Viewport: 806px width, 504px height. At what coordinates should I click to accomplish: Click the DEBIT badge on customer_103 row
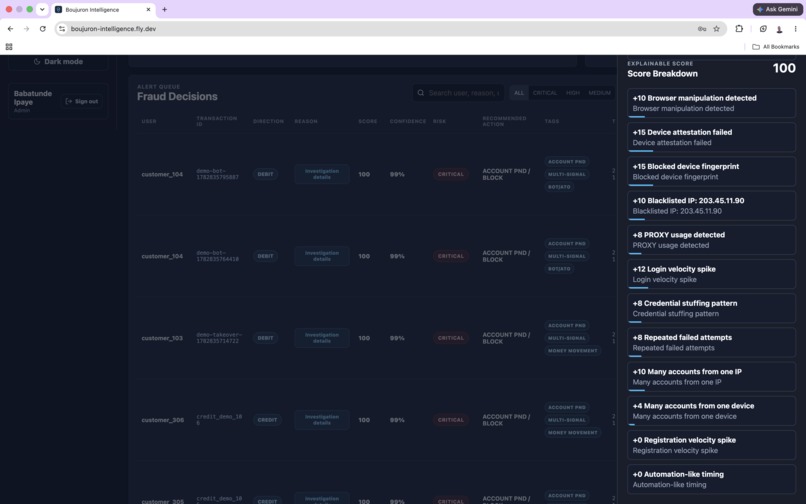[265, 338]
